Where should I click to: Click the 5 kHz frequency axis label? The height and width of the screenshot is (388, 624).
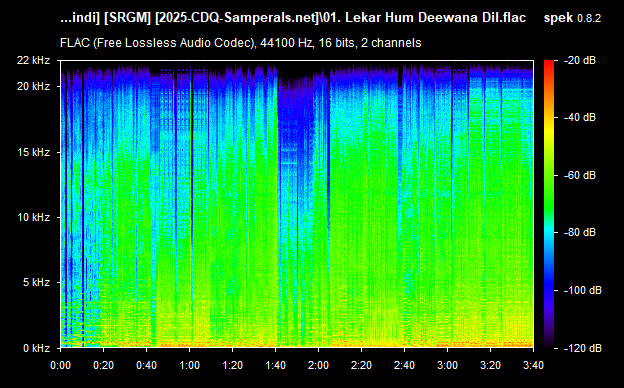tap(36, 283)
